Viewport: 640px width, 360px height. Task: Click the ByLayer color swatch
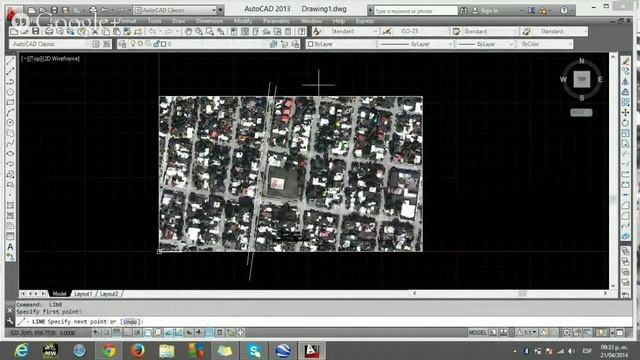pos(310,44)
